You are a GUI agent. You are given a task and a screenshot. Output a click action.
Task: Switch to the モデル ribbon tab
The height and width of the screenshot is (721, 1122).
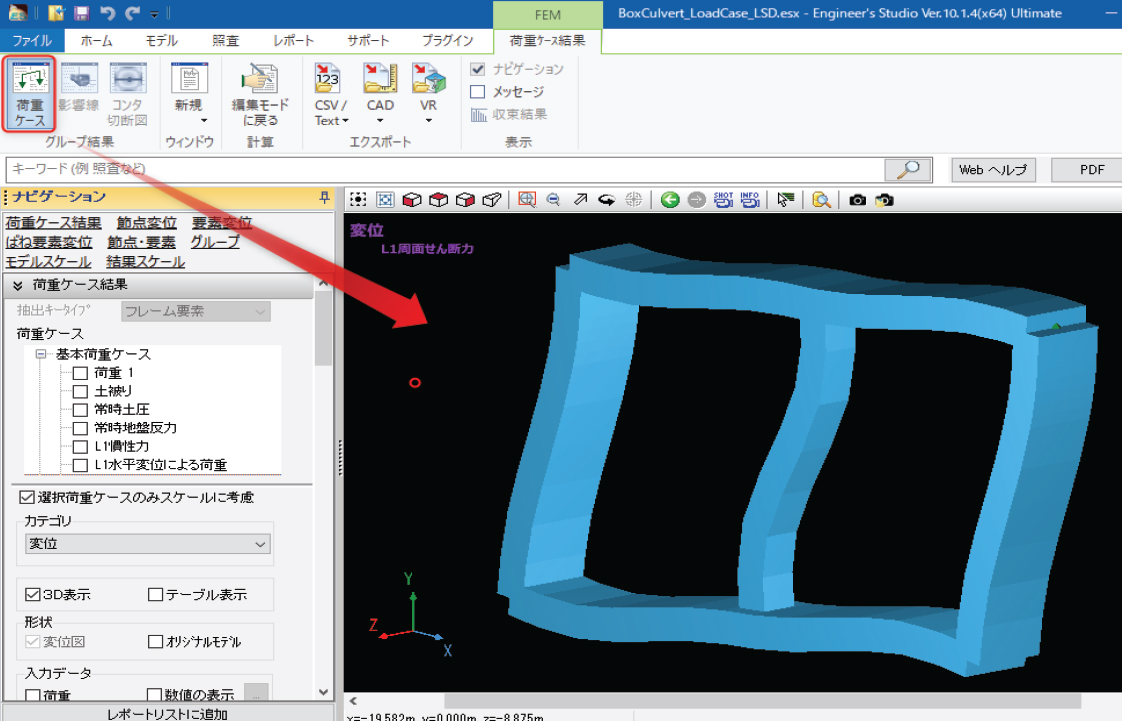162,40
